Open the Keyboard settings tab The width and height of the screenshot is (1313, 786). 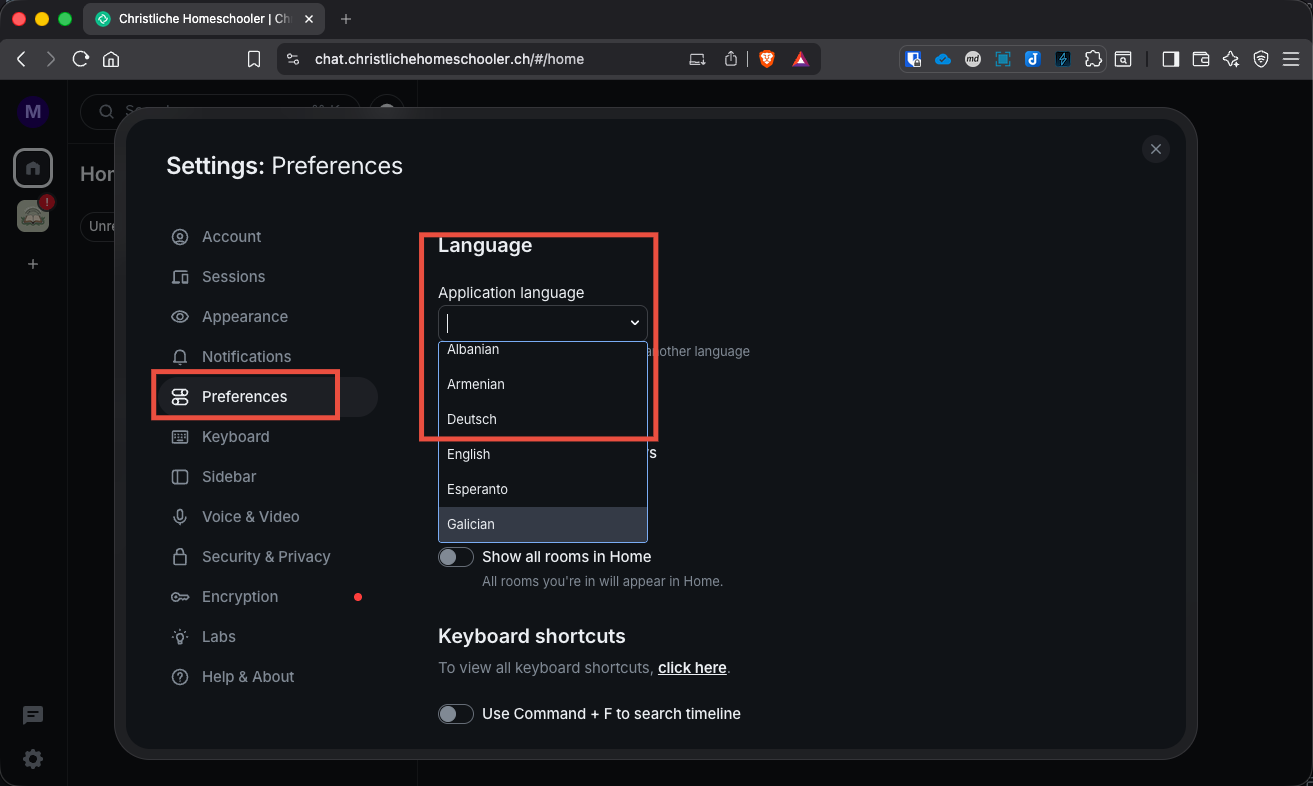click(267, 437)
